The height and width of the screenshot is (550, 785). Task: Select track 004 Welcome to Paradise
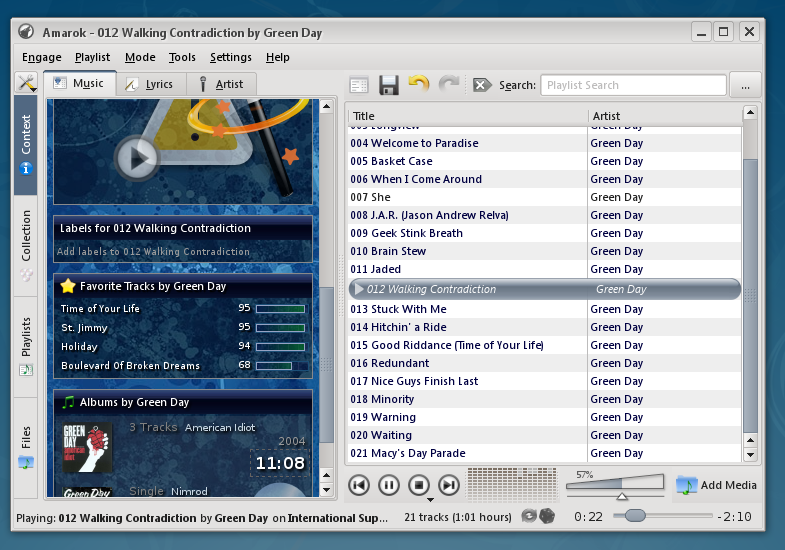[x=545, y=143]
